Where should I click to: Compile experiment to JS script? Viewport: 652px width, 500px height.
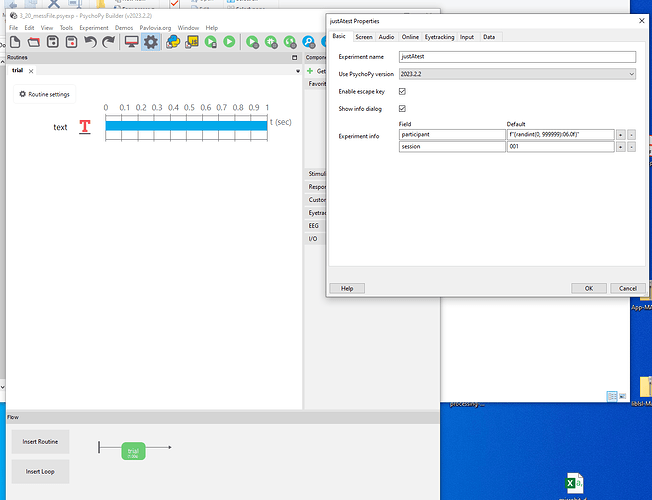pos(192,42)
